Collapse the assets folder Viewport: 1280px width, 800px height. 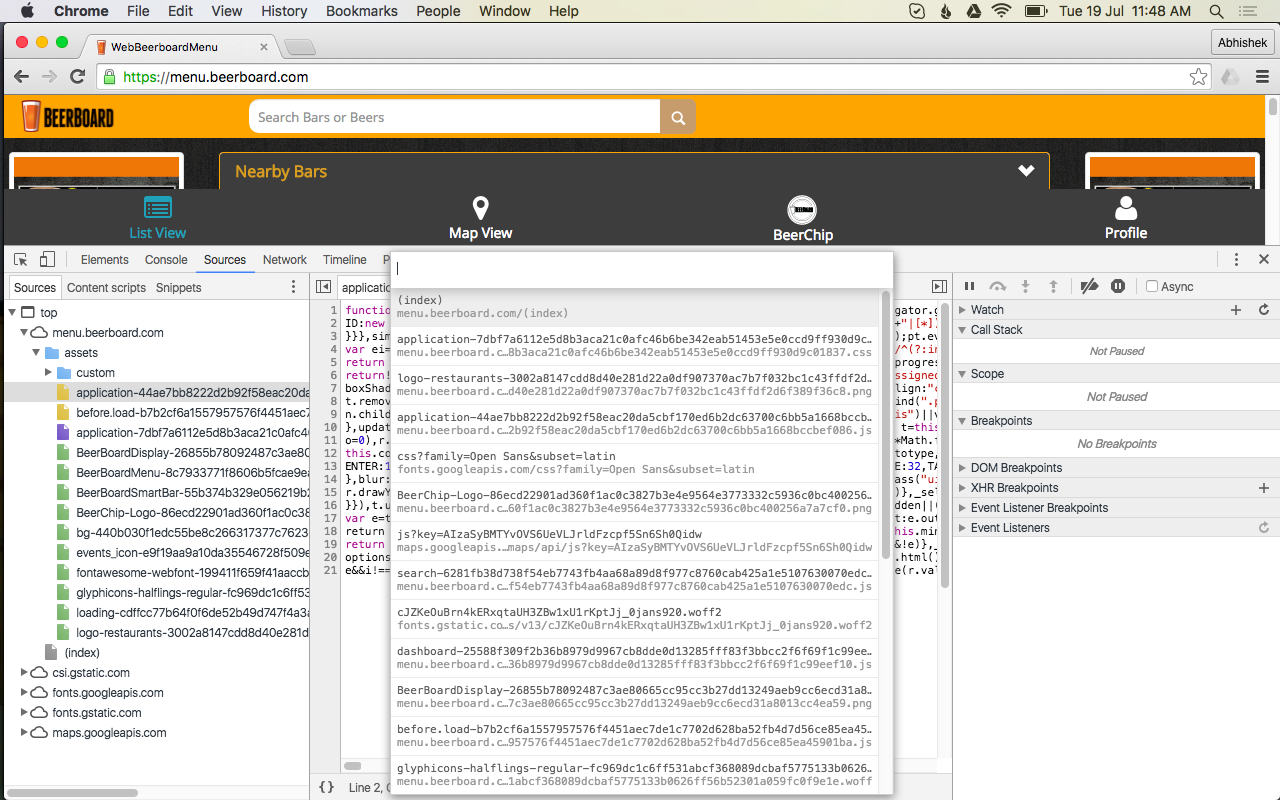pos(36,353)
